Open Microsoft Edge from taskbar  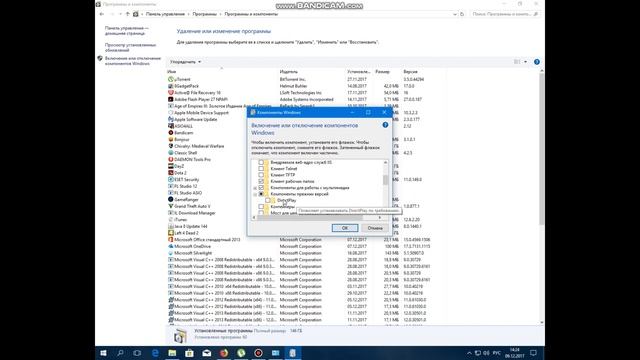click(x=155, y=353)
